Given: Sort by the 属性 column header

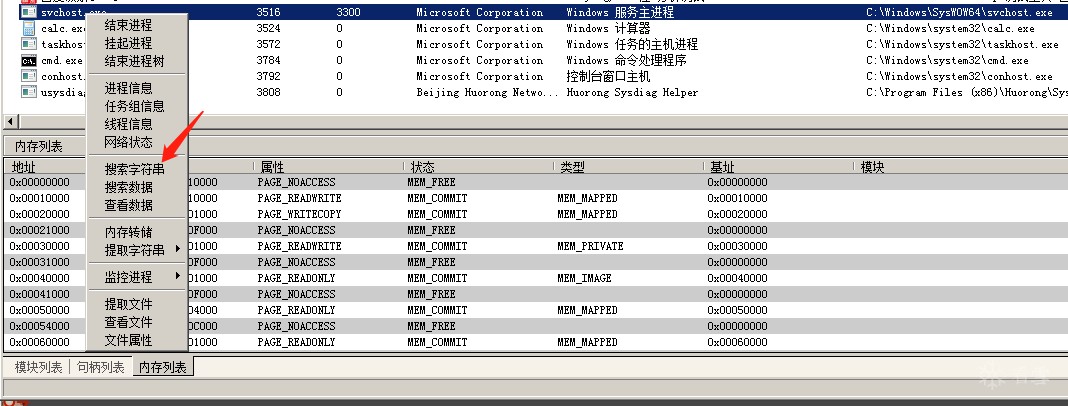Looking at the screenshot, I should (272, 167).
